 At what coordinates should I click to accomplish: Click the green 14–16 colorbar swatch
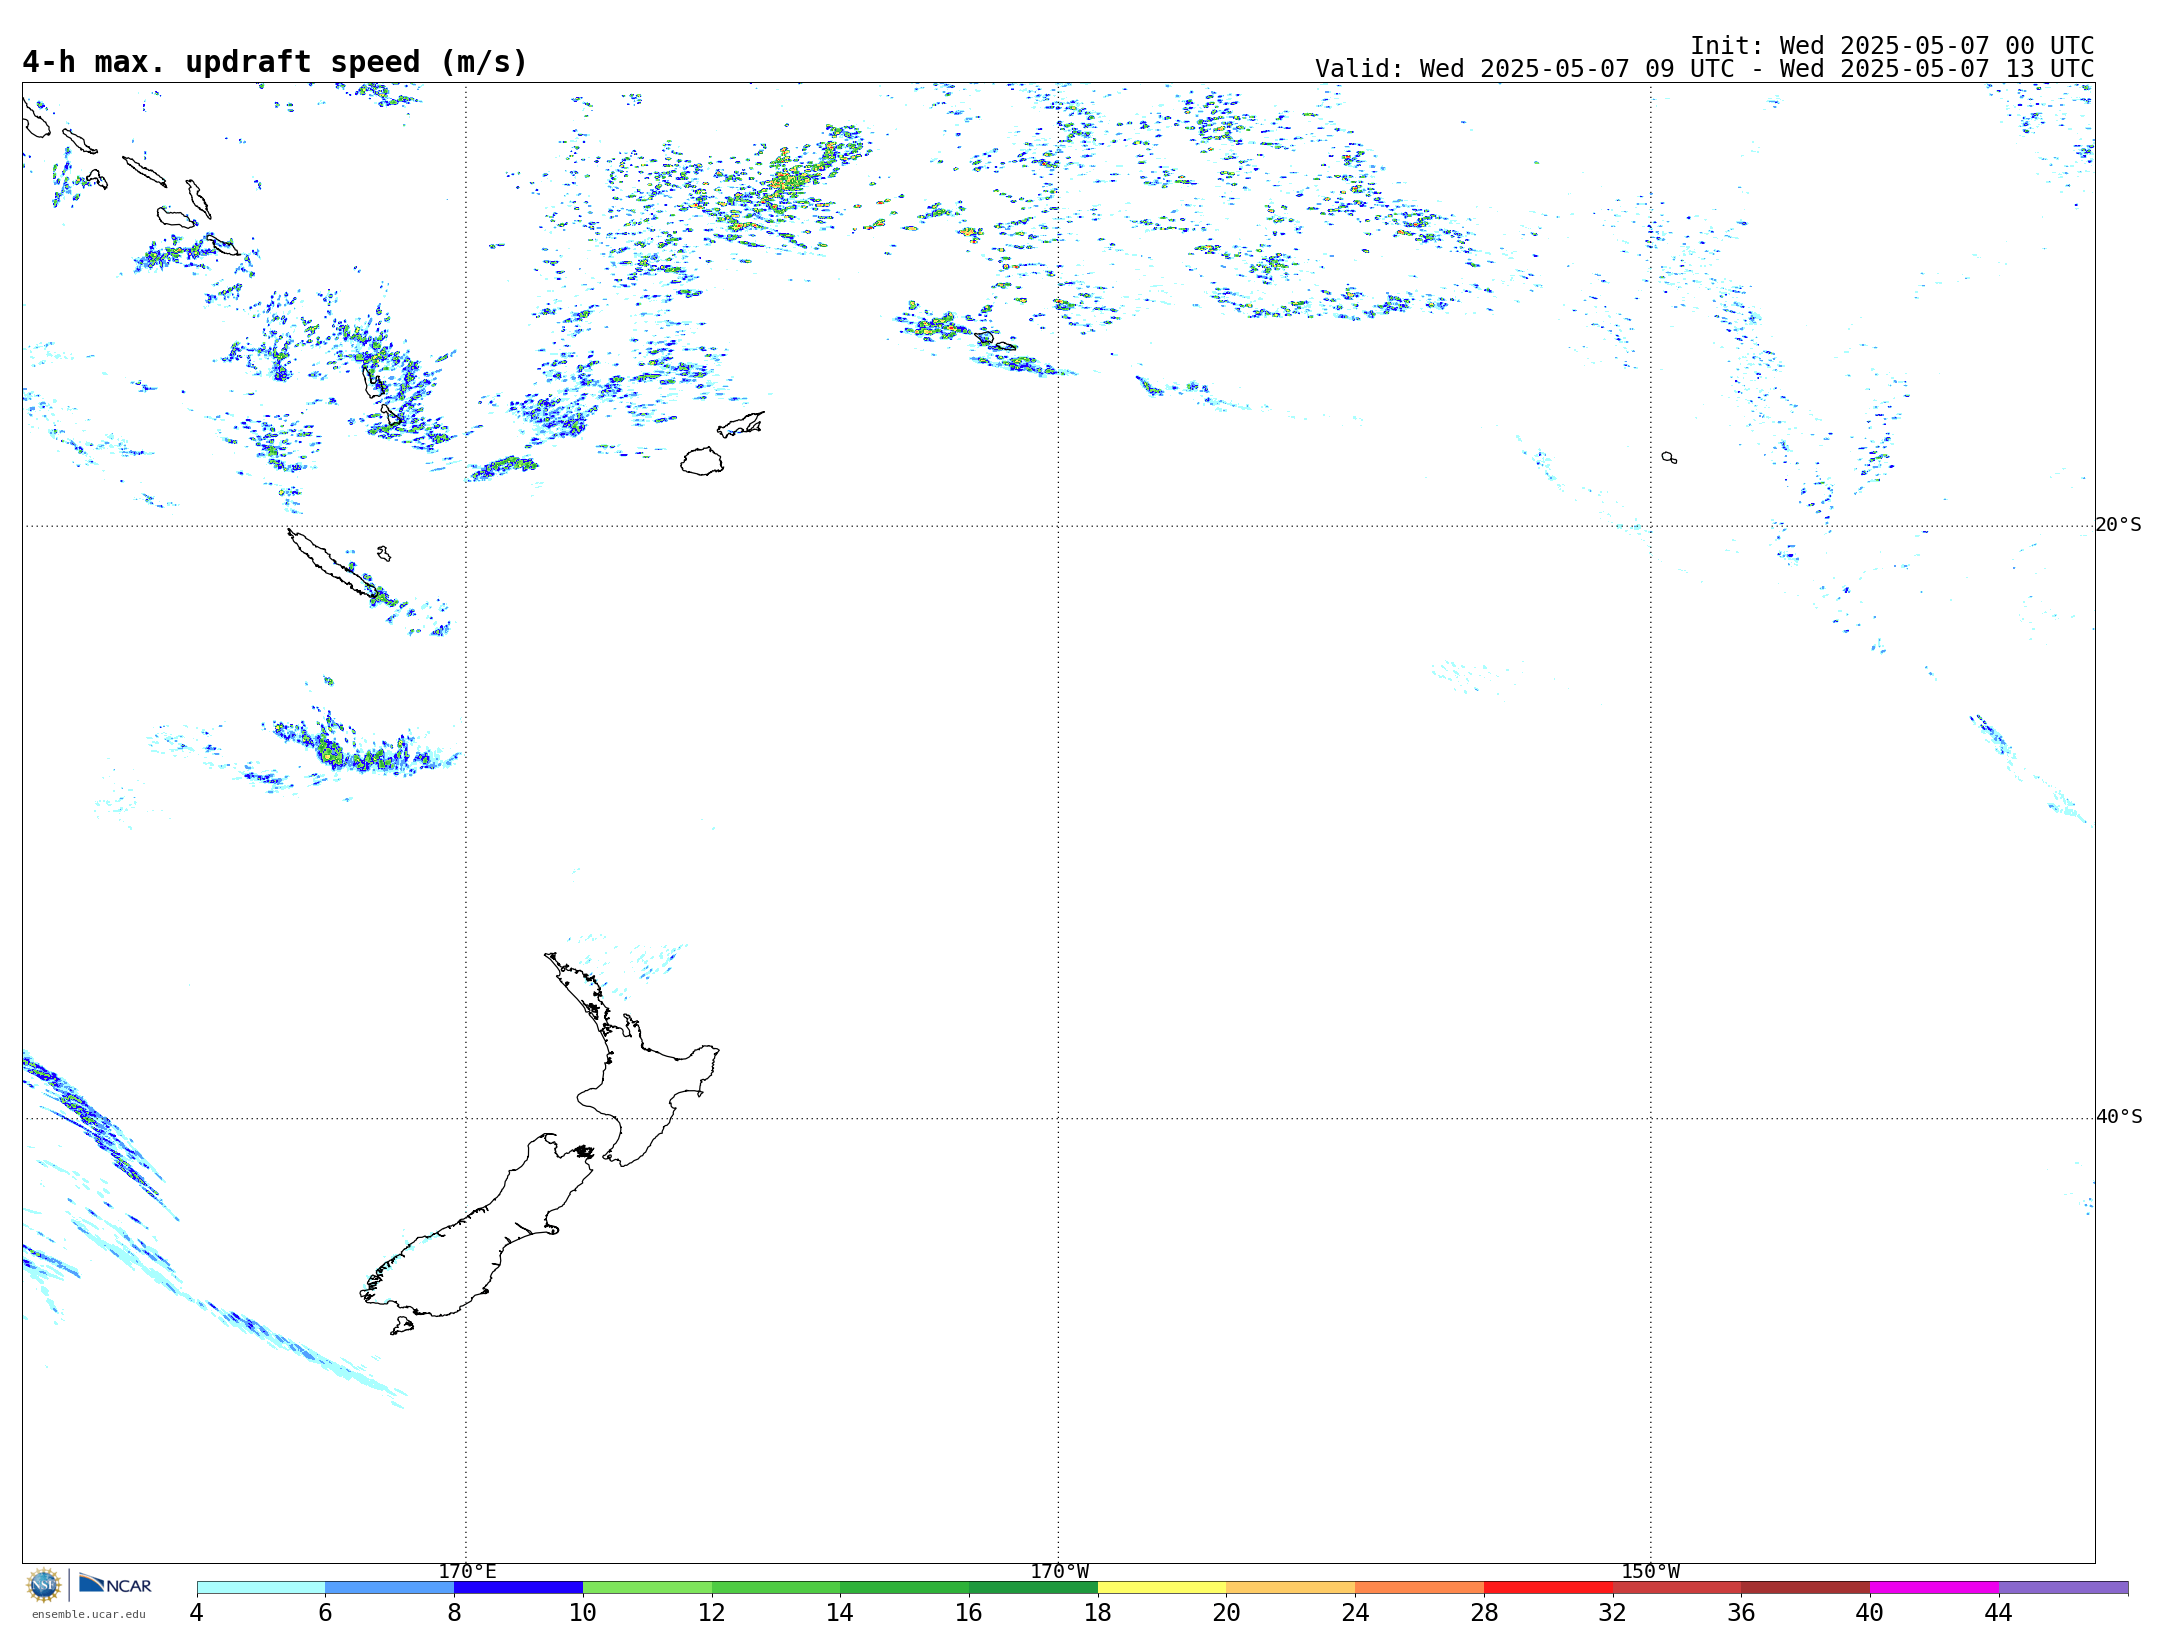pos(905,1588)
